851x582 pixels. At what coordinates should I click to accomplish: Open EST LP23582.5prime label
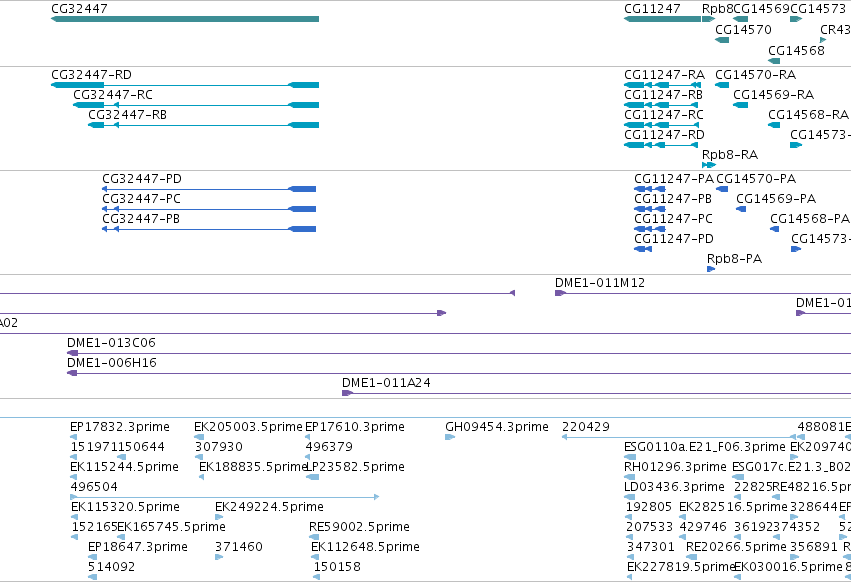coord(357,467)
